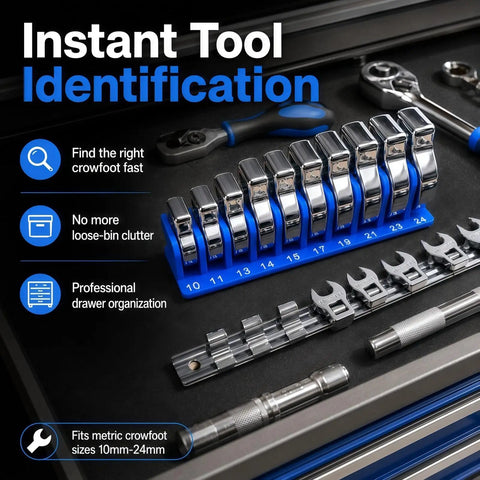The width and height of the screenshot is (480, 480).
Task: Click the white wrench icon
Action: click(x=39, y=441)
